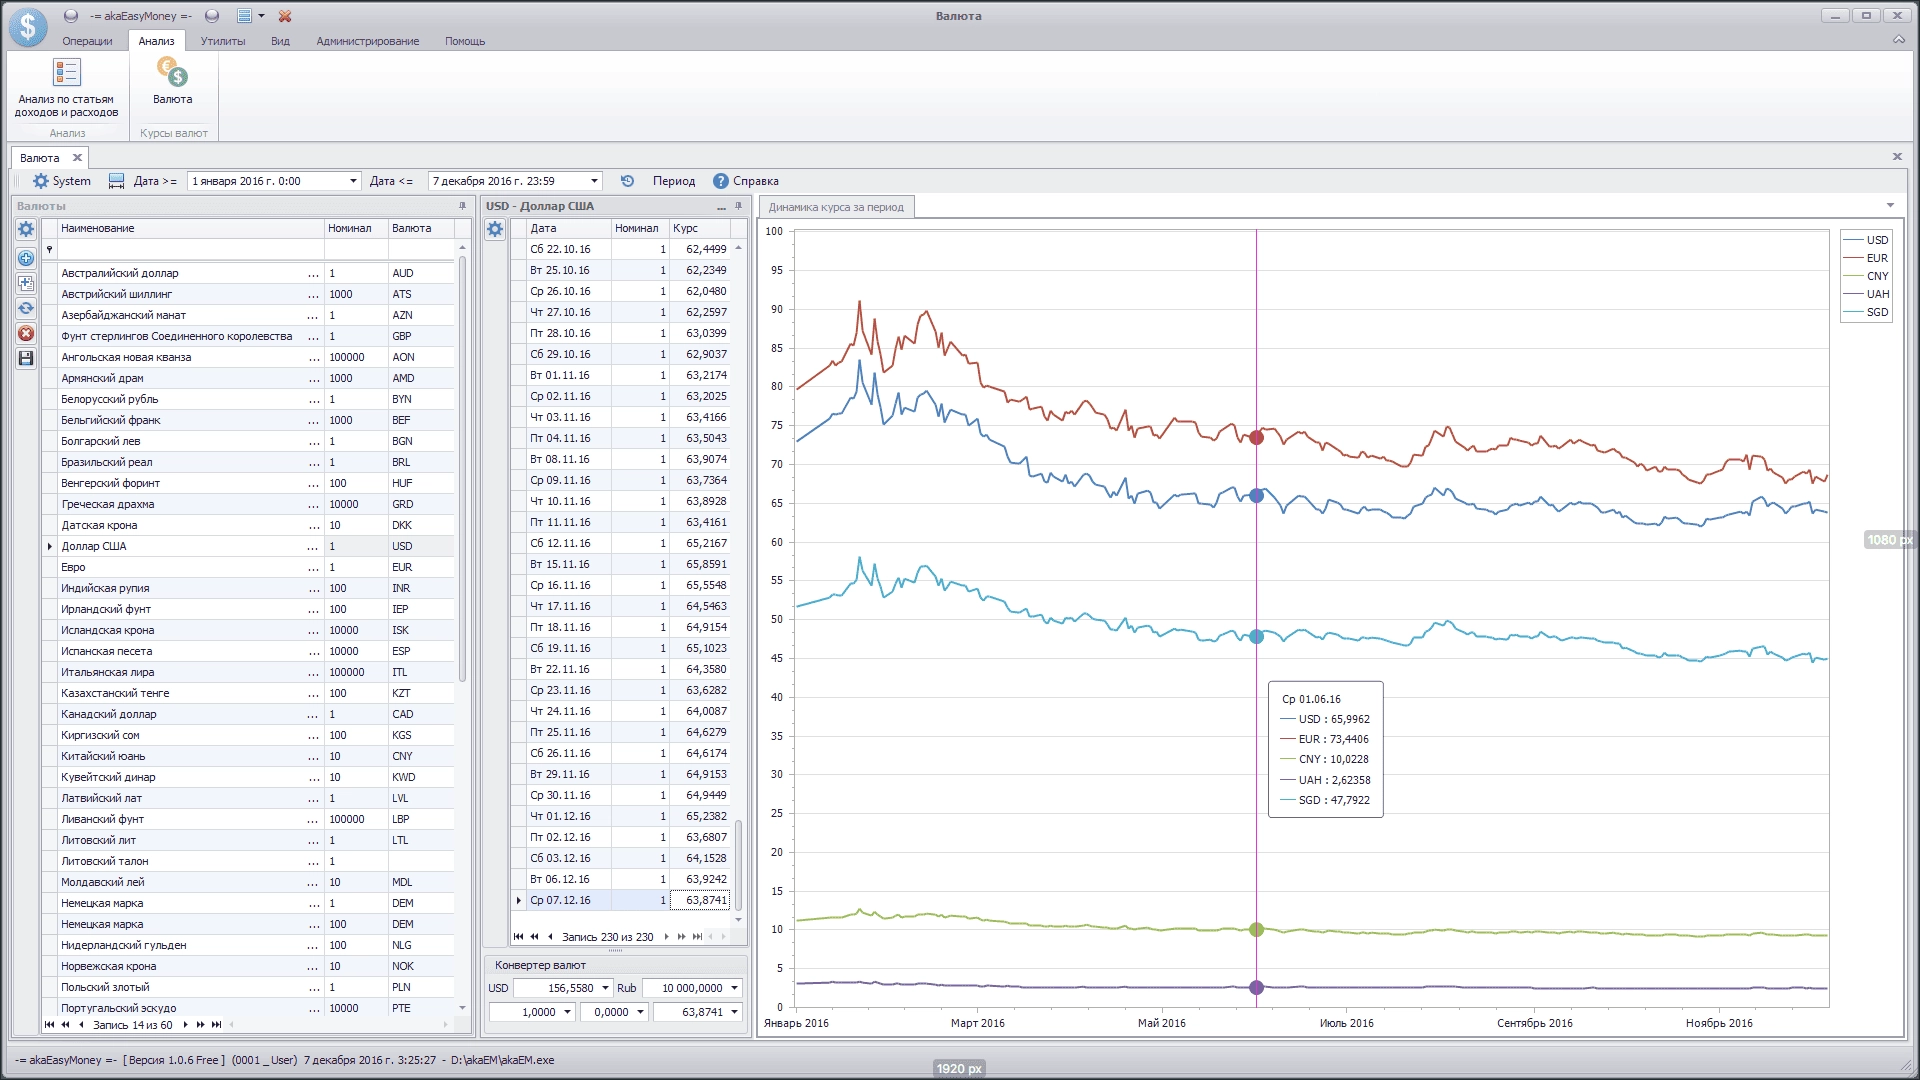Duplicate the selected currency record
The width and height of the screenshot is (1920, 1080).
(26, 283)
